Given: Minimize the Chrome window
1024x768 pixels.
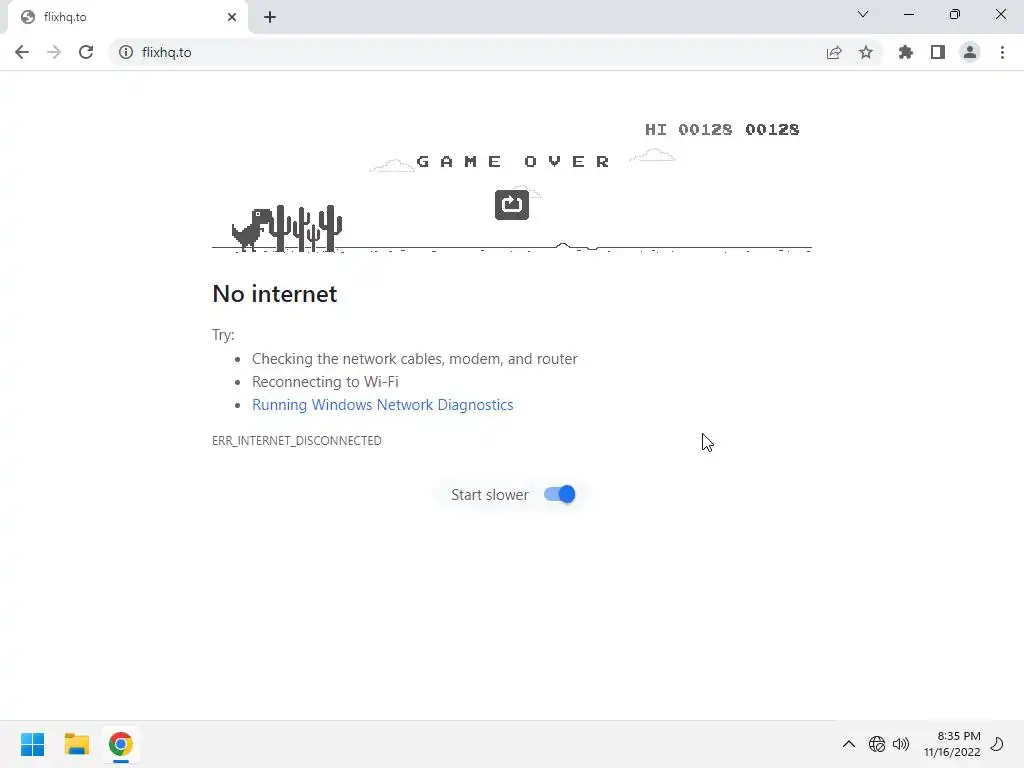Looking at the screenshot, I should [x=908, y=14].
